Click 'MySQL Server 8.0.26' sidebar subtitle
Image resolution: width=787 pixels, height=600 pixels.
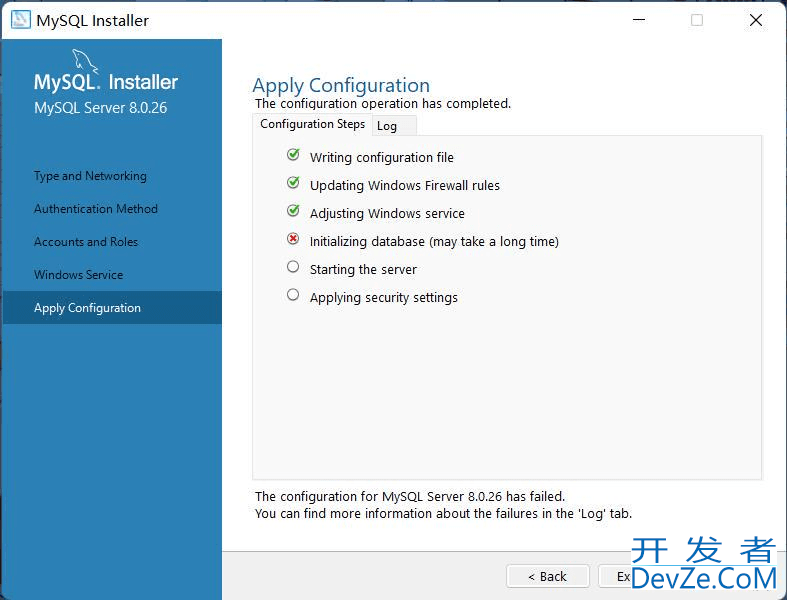[100, 108]
